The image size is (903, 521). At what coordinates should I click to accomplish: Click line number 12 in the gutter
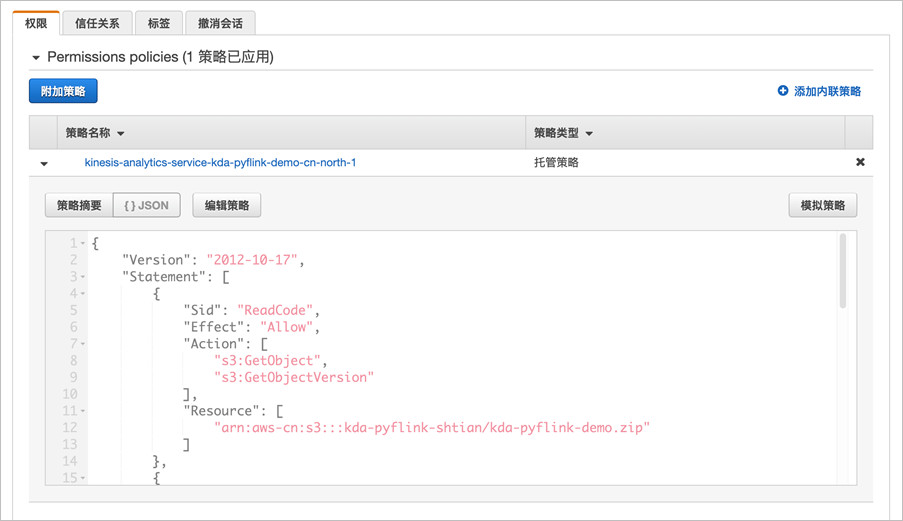point(70,428)
